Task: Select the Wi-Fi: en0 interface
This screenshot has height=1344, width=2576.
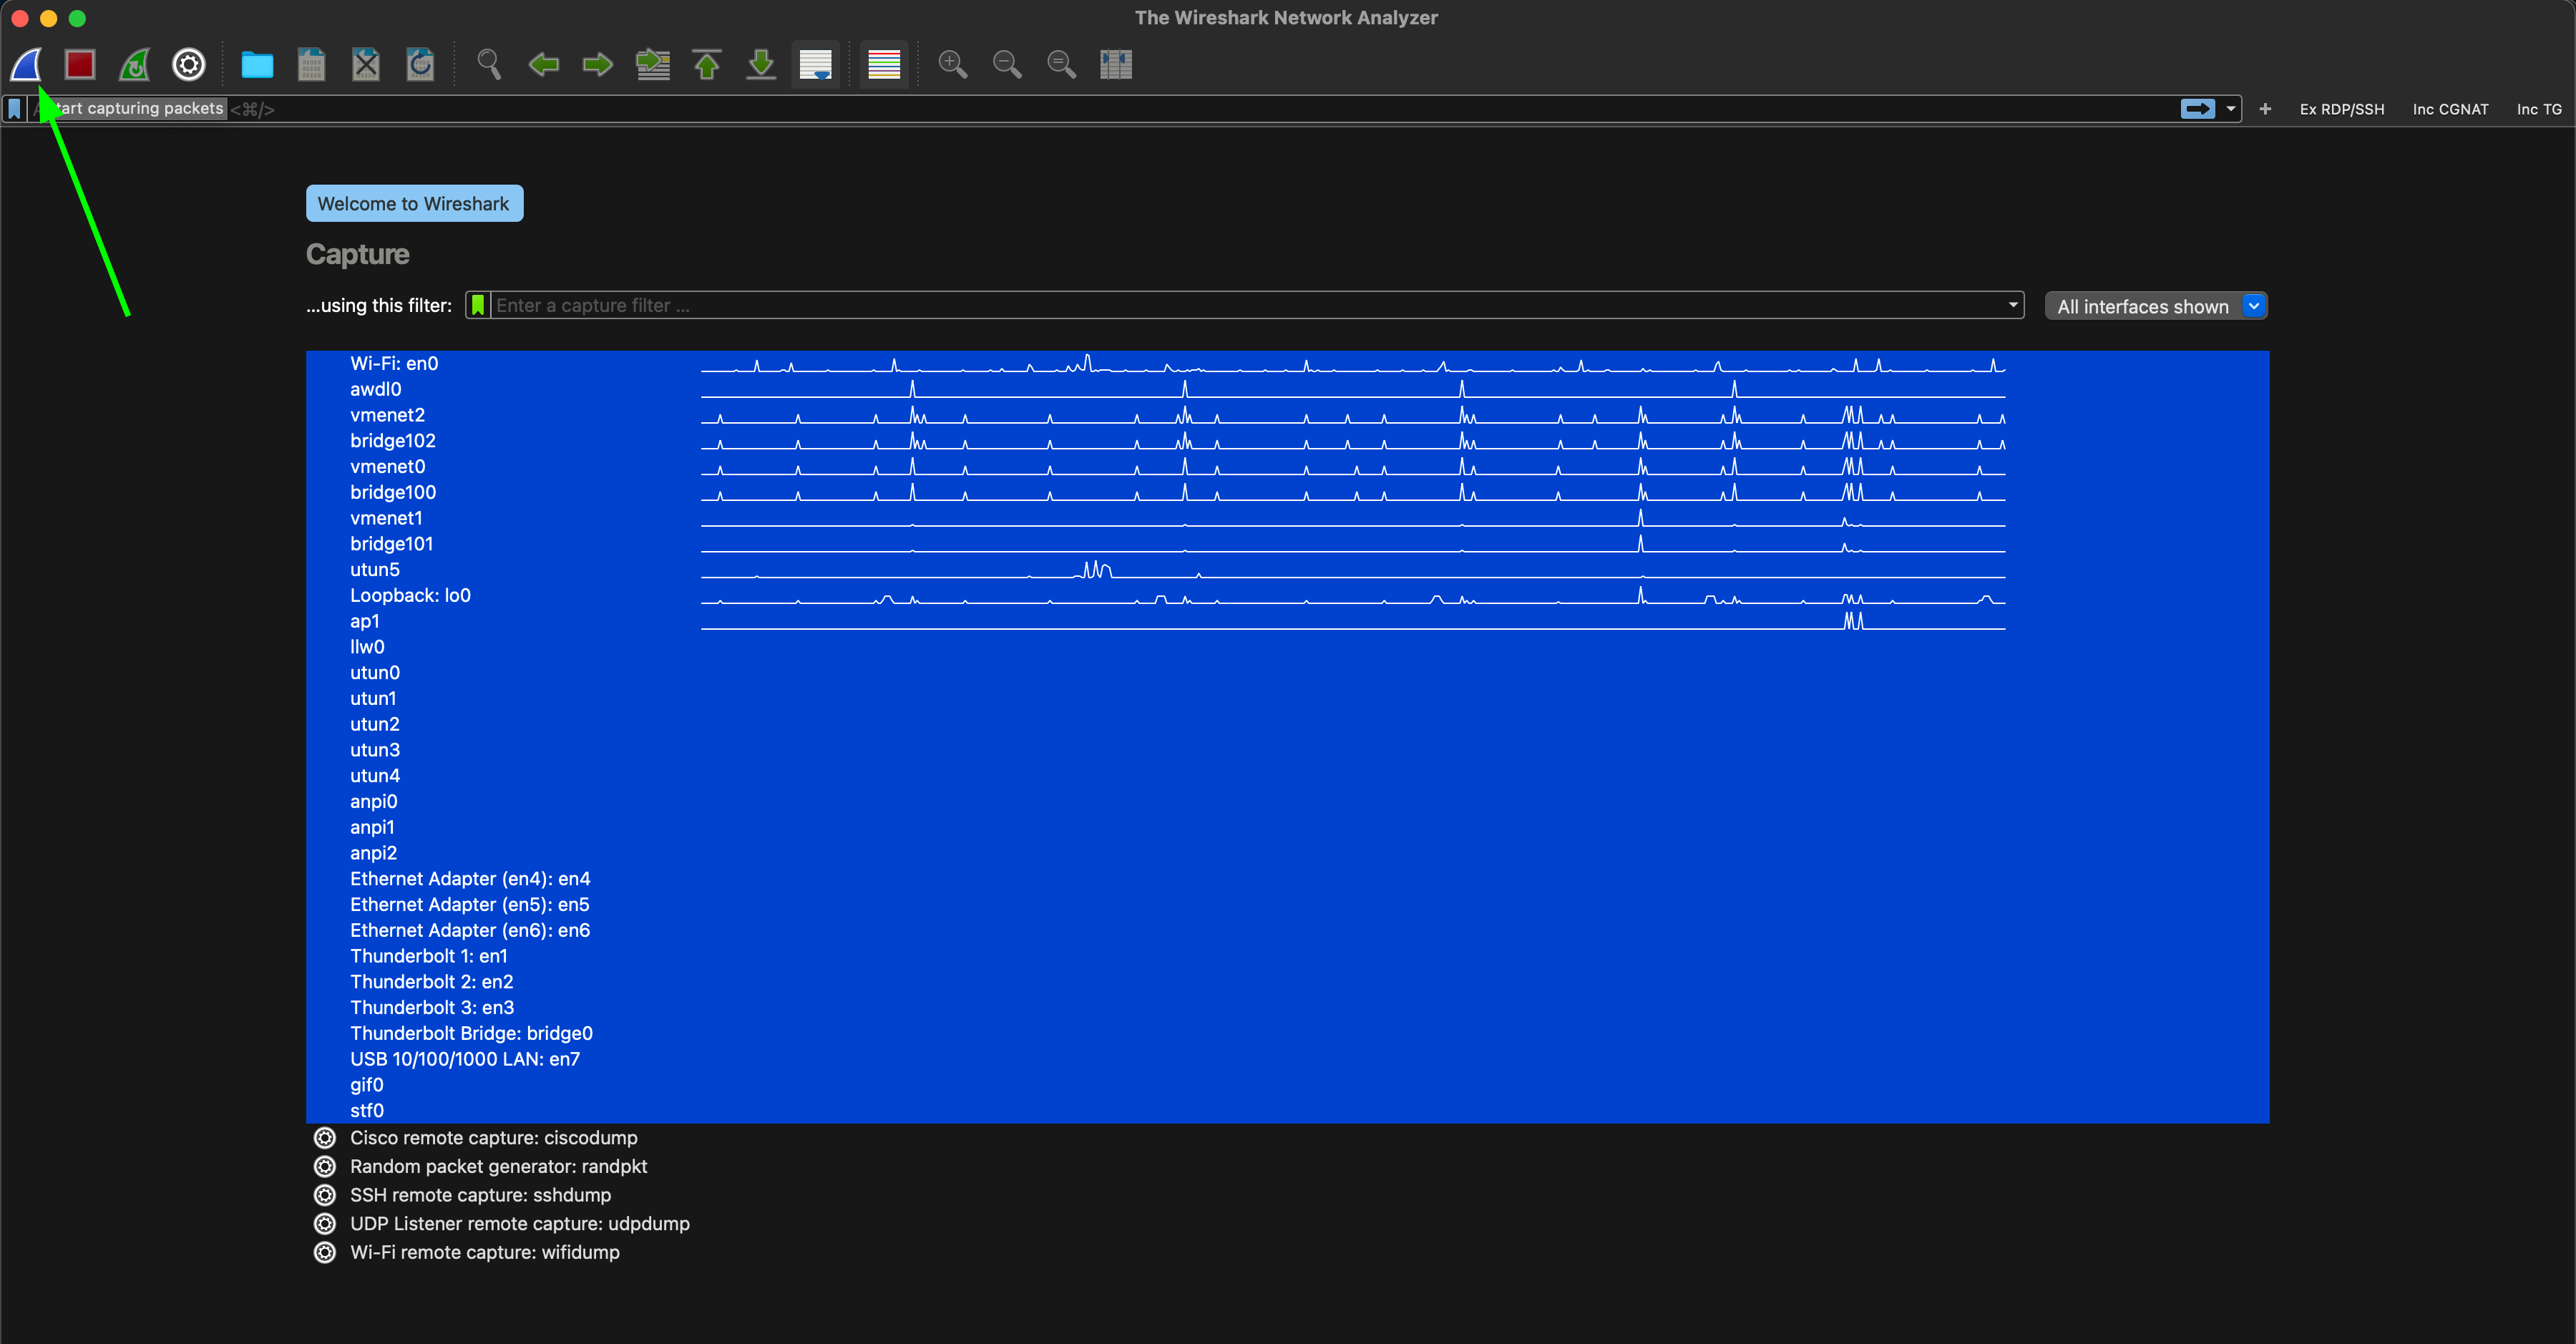Action: point(1287,364)
